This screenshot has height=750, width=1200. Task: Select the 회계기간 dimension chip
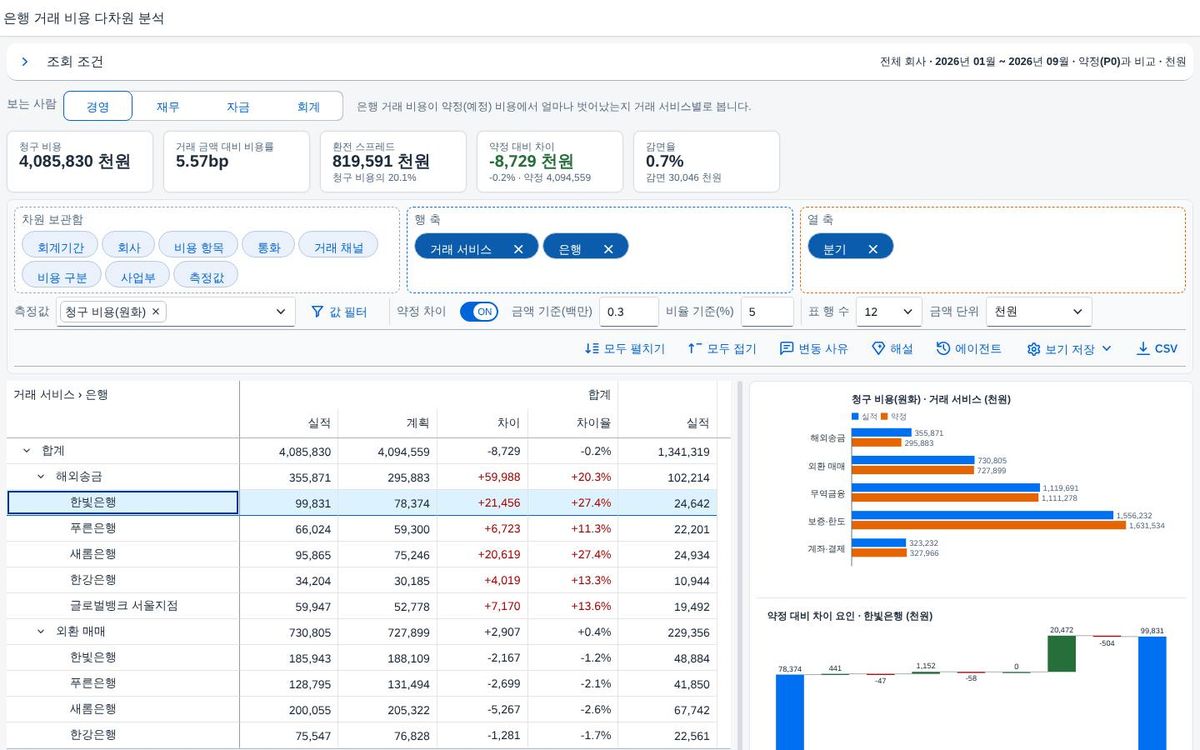[60, 246]
